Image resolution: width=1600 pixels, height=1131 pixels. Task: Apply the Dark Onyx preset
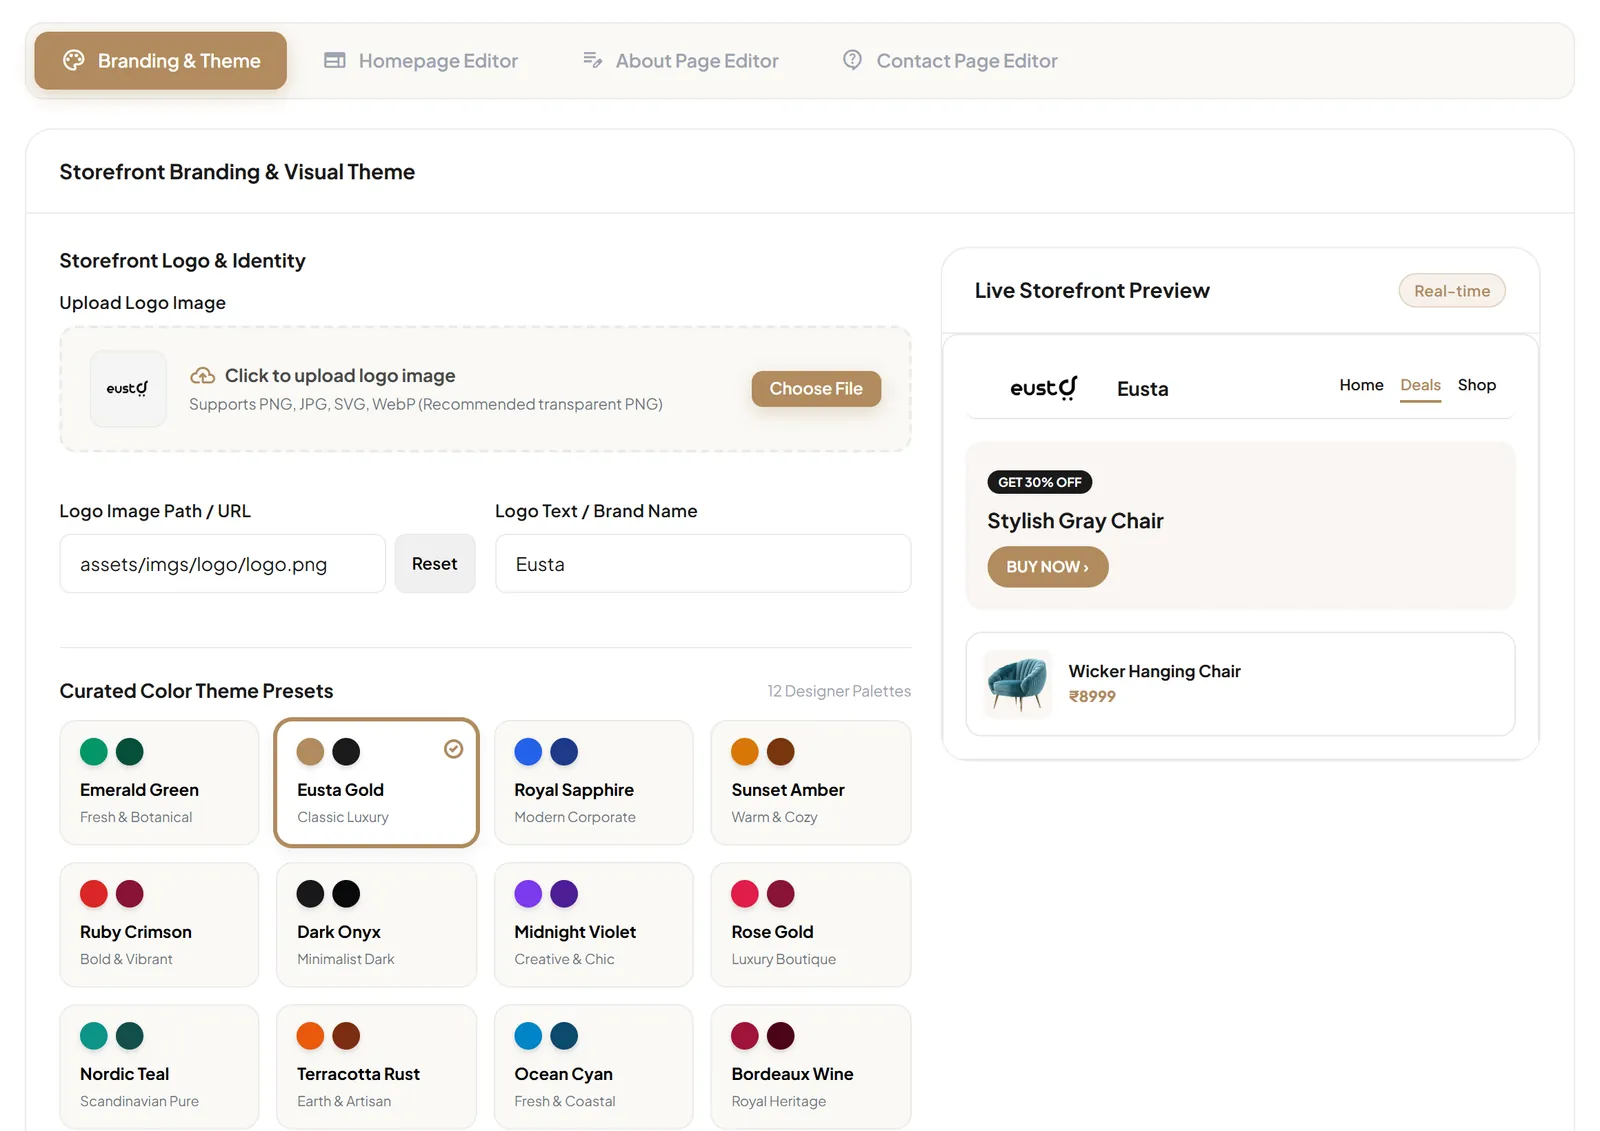click(377, 925)
